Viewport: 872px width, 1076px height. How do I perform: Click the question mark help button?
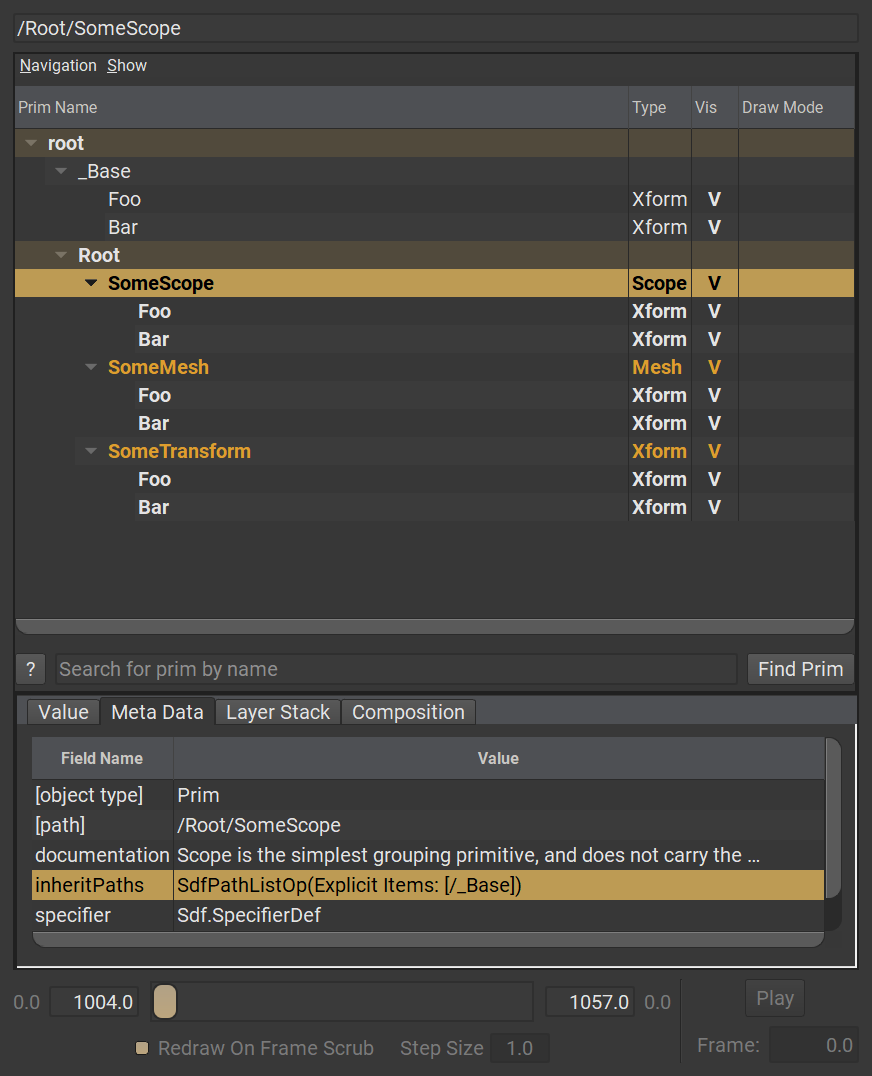click(30, 669)
